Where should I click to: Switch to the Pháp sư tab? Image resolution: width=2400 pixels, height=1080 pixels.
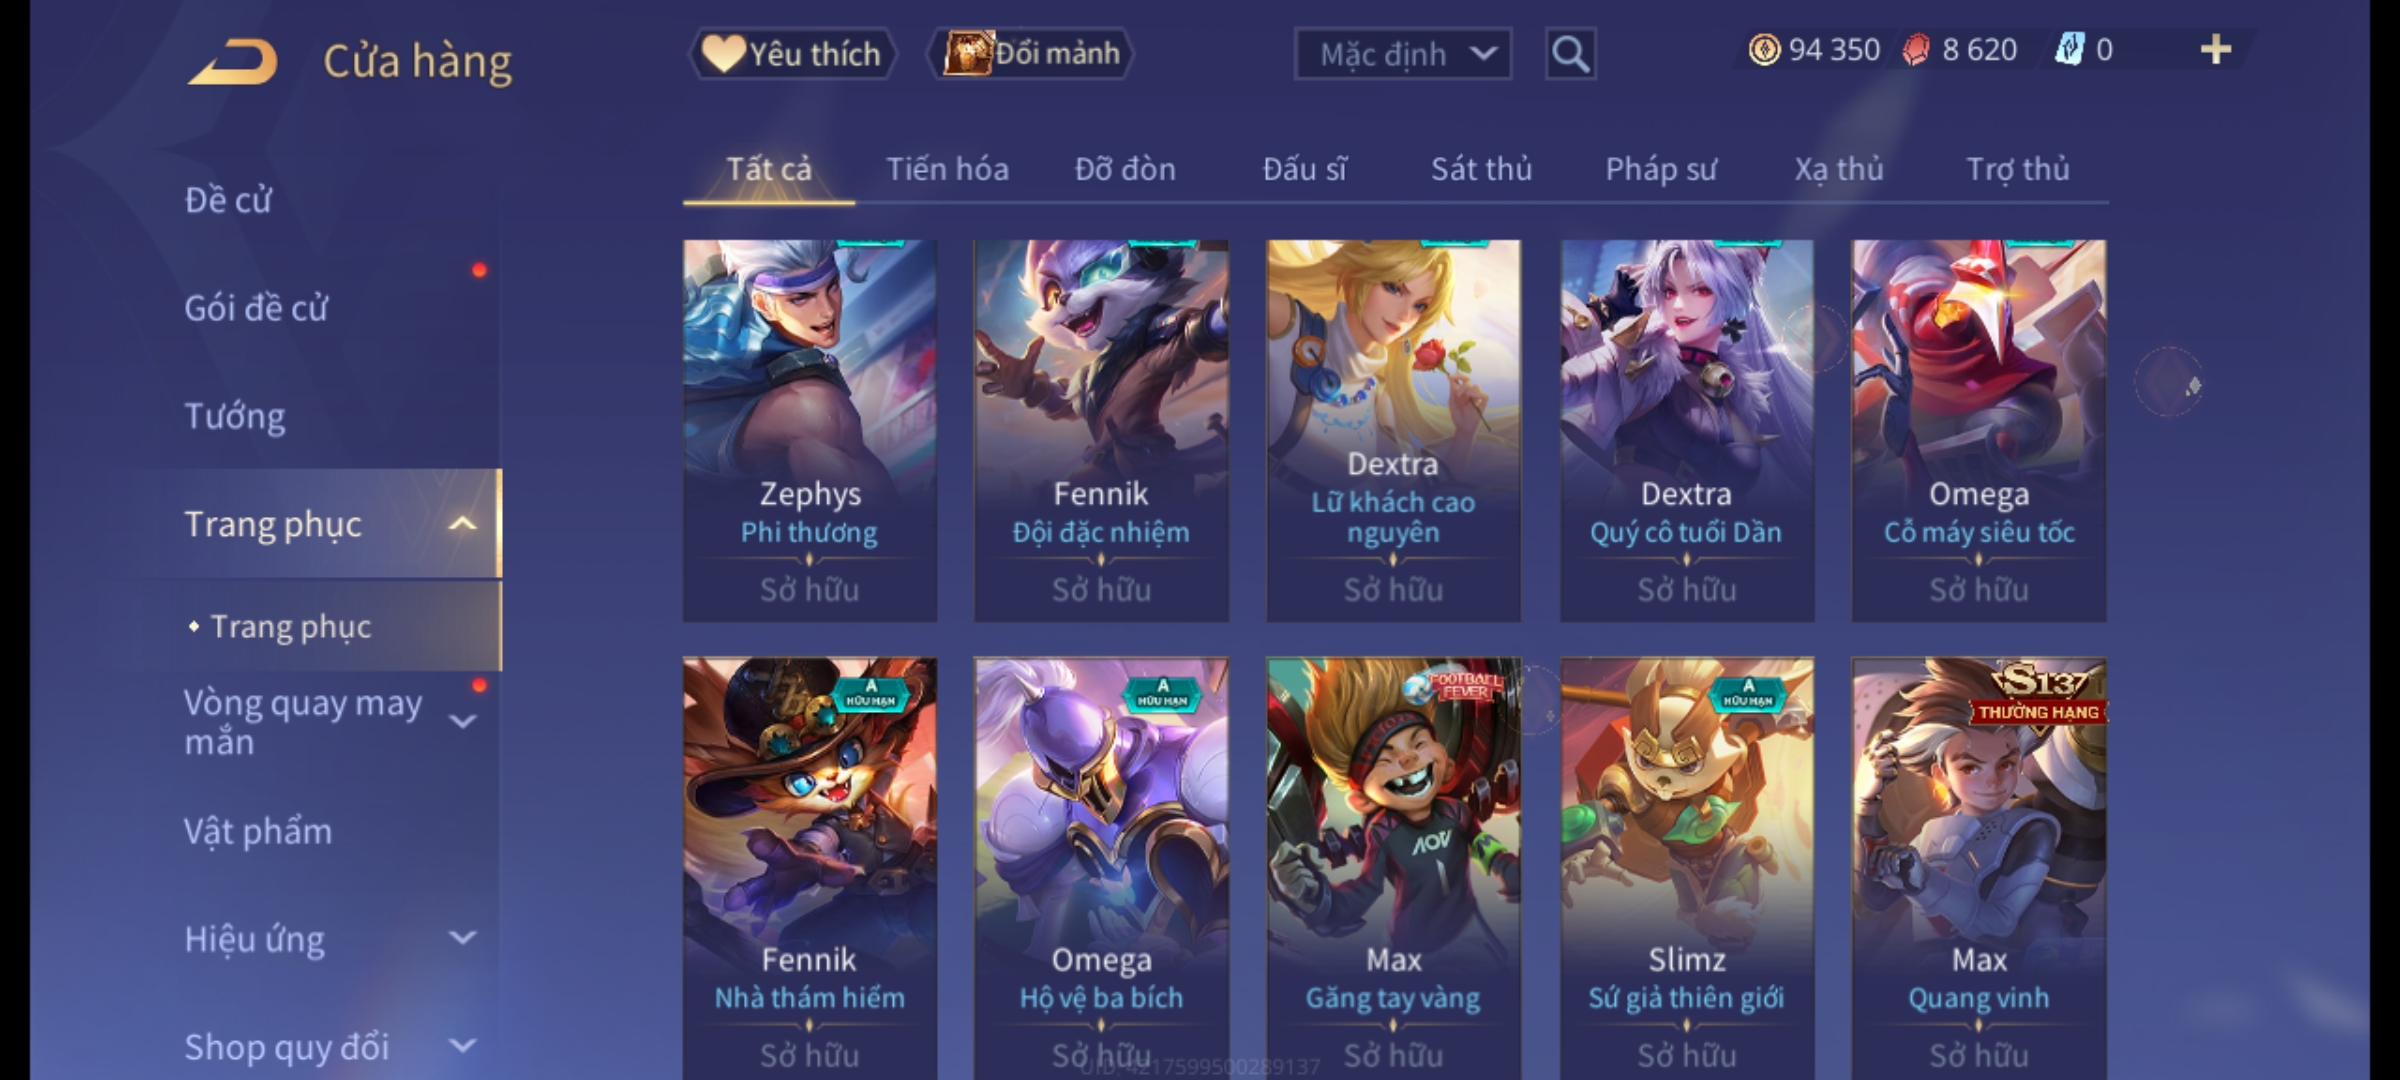click(1661, 169)
